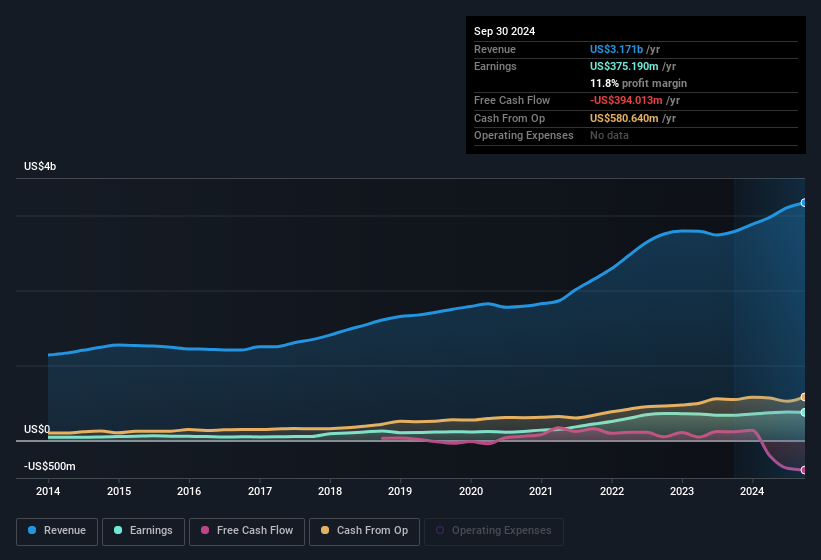821x560 pixels.
Task: Click the No data operating expenses value
Action: tap(609, 136)
